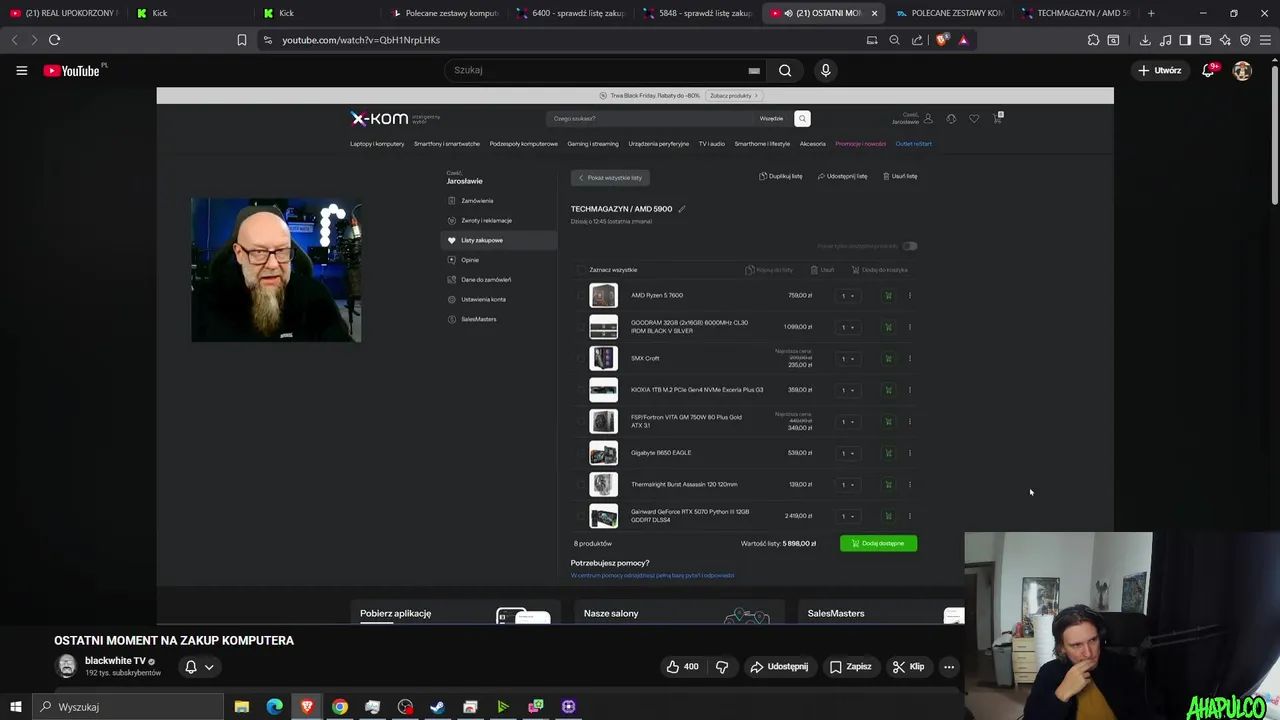Open the browser main menu

click(x=1265, y=40)
